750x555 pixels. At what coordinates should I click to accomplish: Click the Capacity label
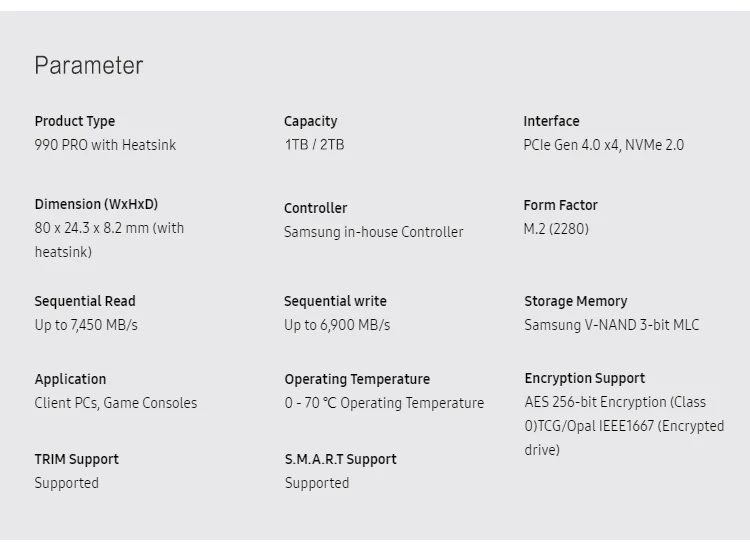point(311,121)
